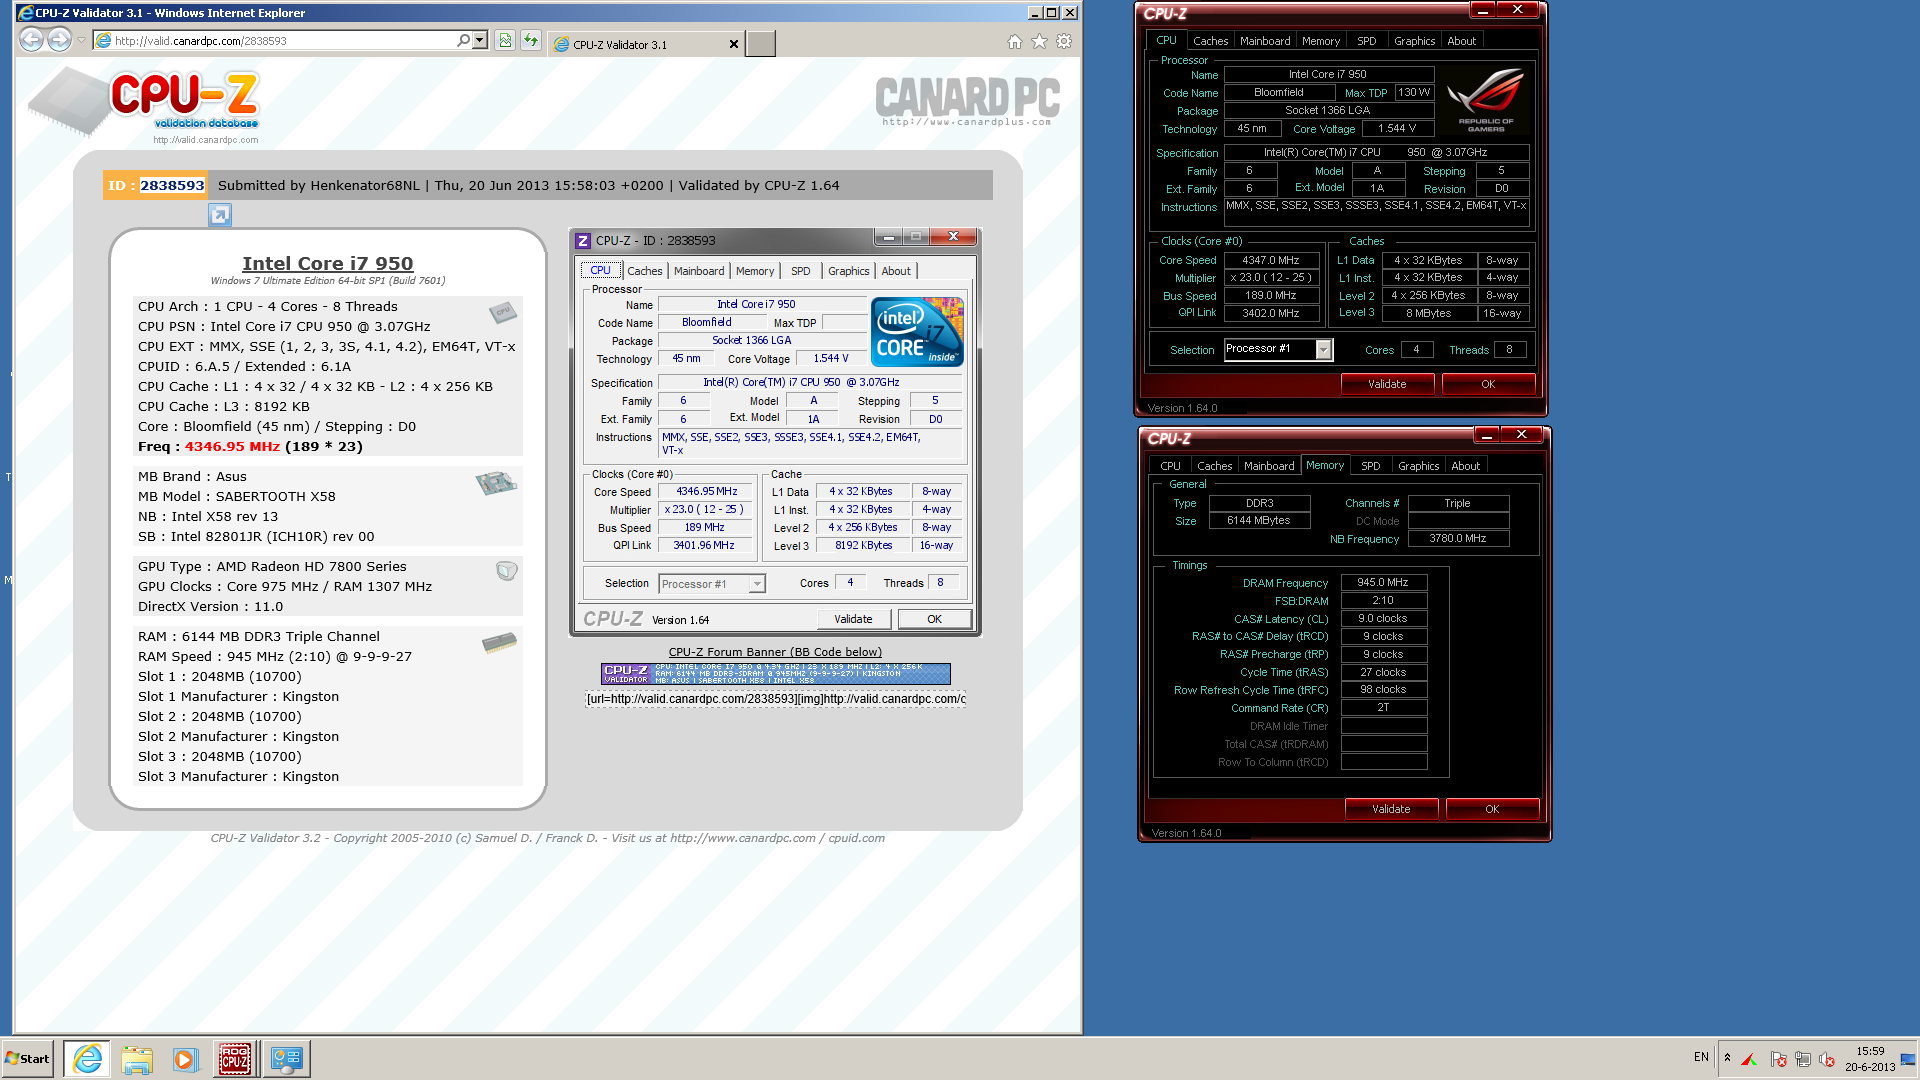The height and width of the screenshot is (1080, 1920).
Task: Open Processor #1 dropdown in embedded CPU-Z window
Action: (x=757, y=584)
